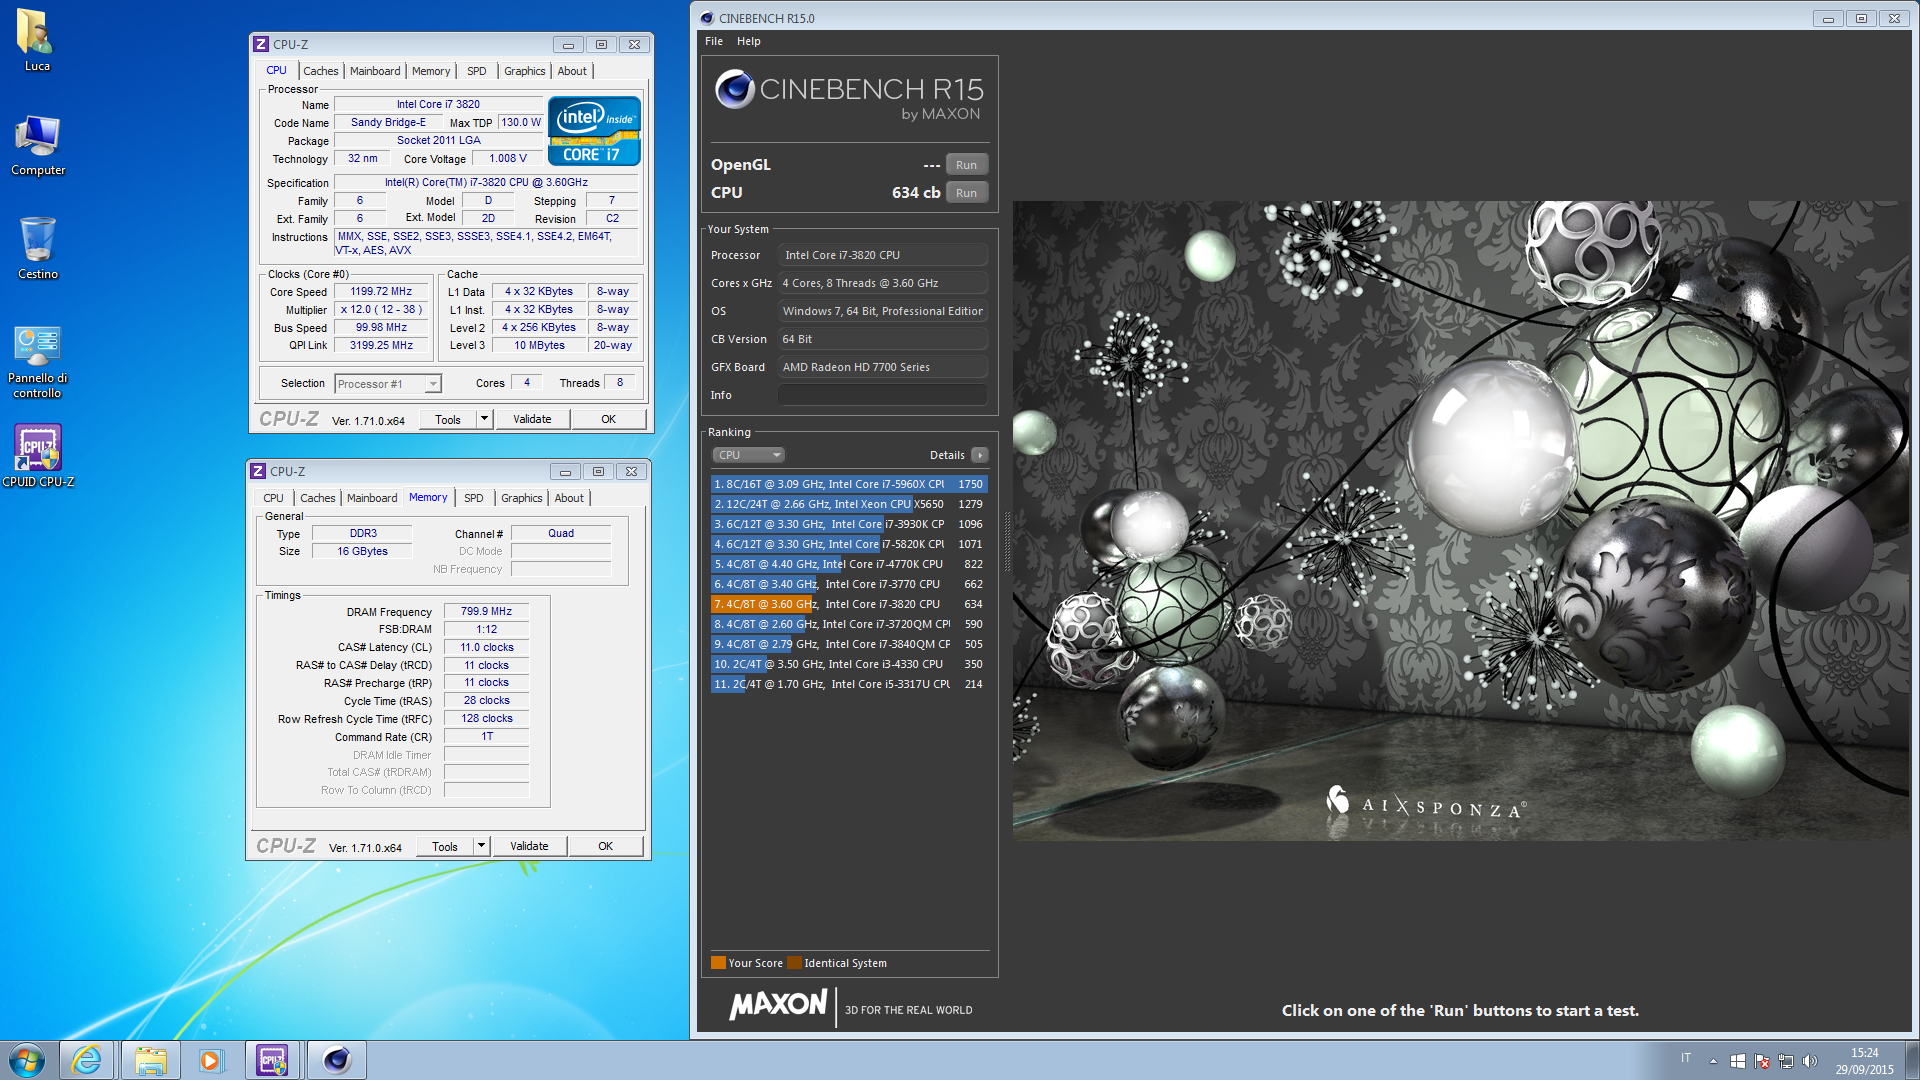The image size is (1920, 1080).
Task: Click the rendered scene preview image
Action: tap(1461, 520)
